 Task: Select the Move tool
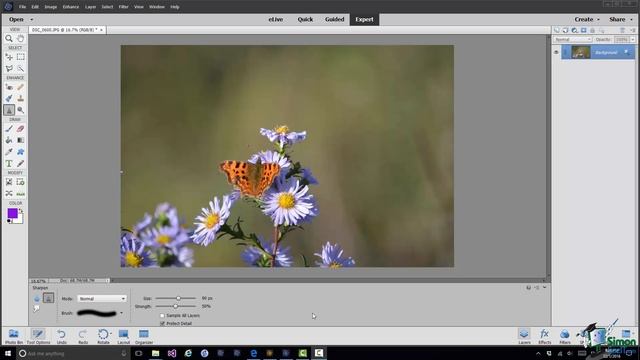point(9,57)
